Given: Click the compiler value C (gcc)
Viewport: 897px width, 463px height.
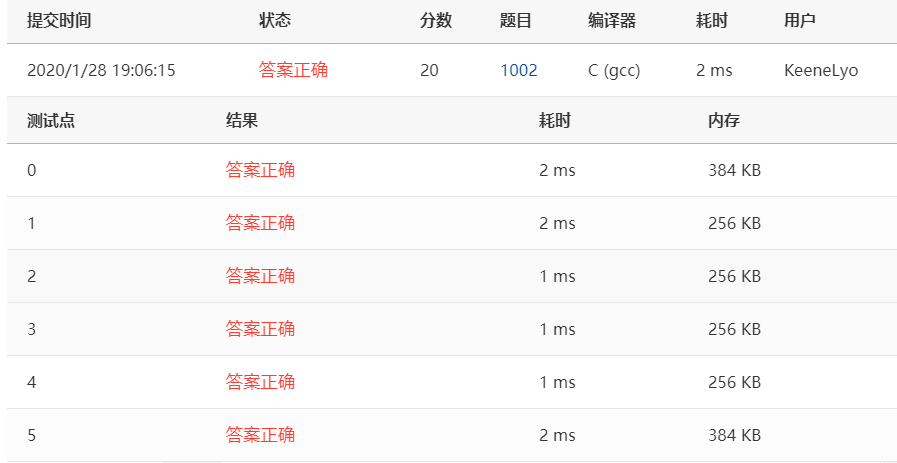Looking at the screenshot, I should pyautogui.click(x=614, y=70).
